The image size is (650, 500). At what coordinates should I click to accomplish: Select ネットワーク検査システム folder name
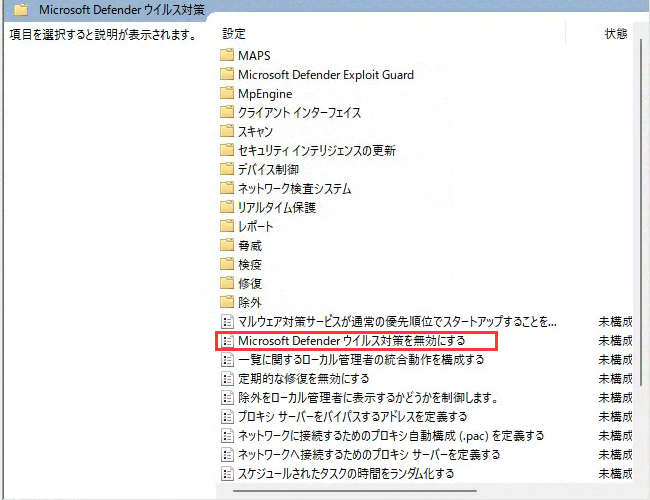295,189
